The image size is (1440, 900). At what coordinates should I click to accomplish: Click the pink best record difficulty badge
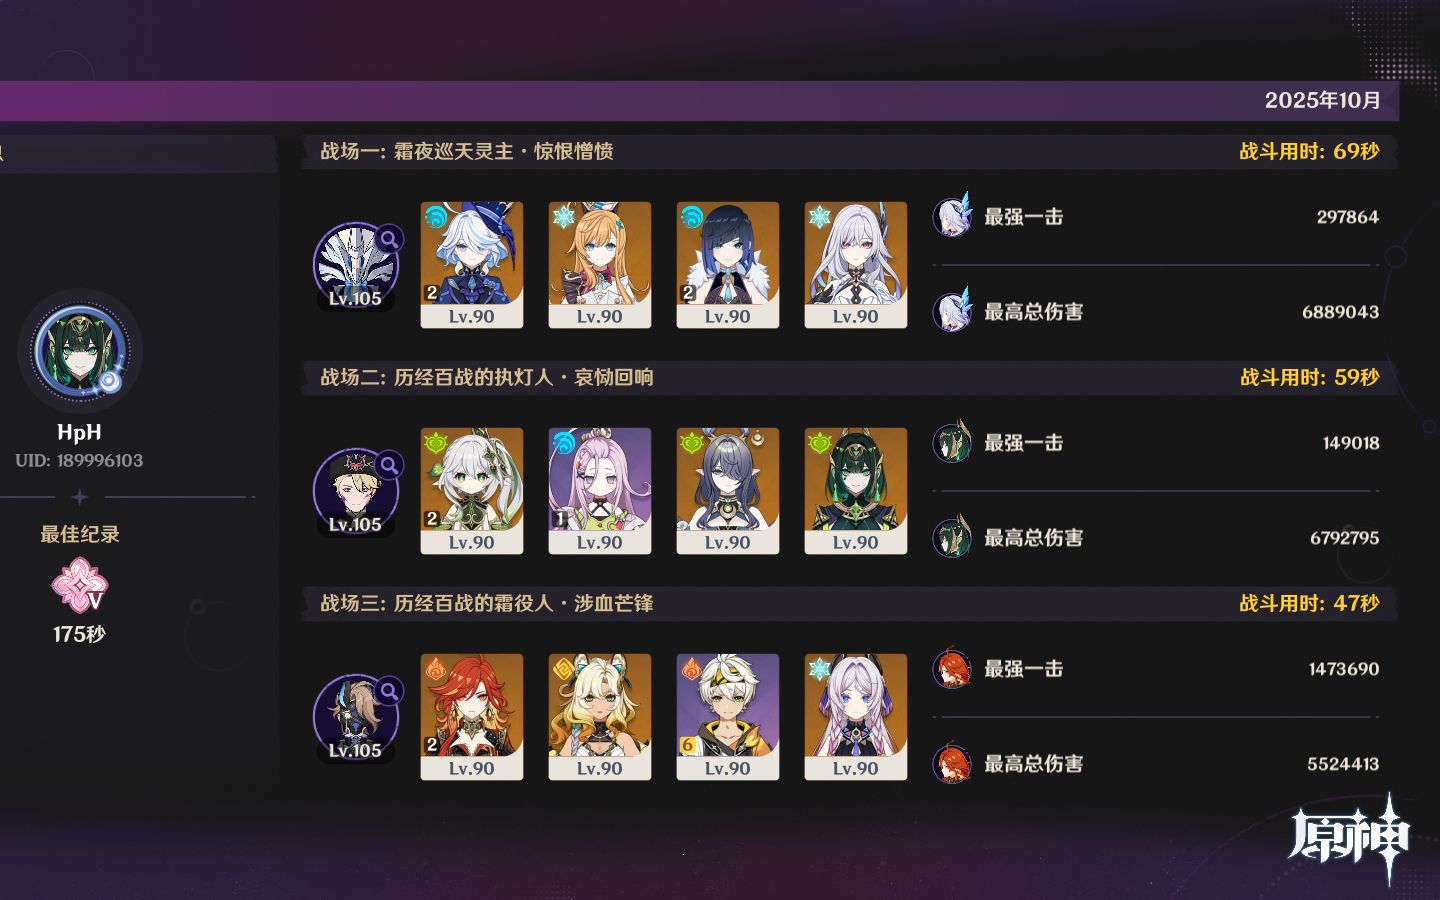tap(79, 585)
